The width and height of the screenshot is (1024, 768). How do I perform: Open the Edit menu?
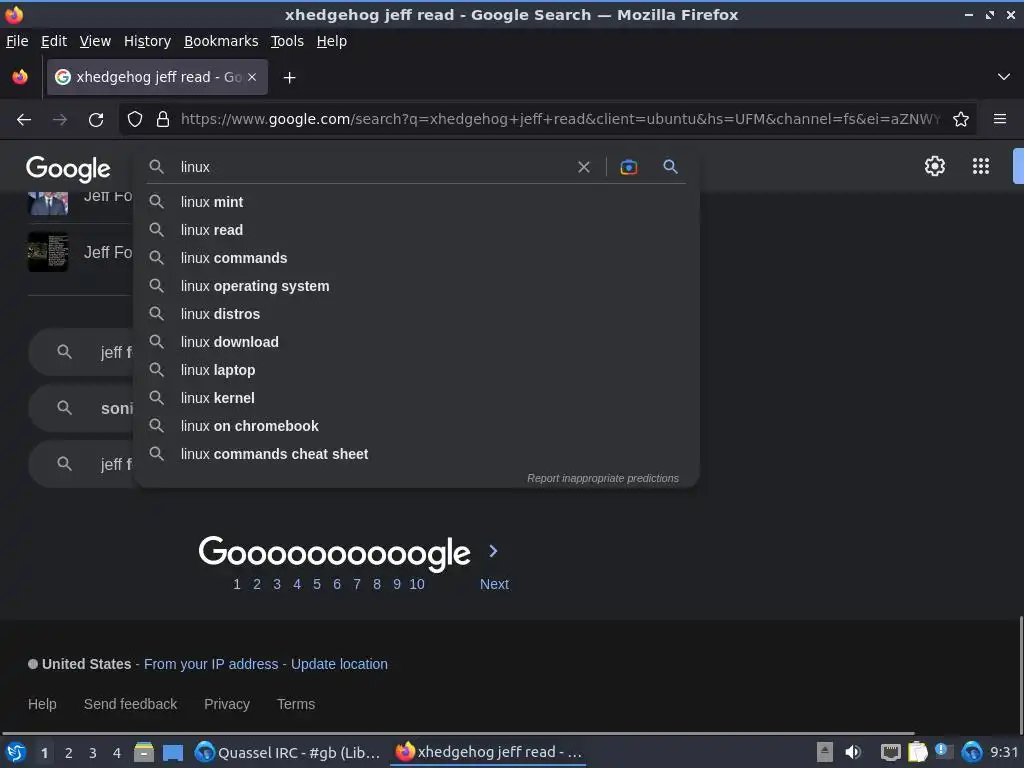pyautogui.click(x=54, y=41)
